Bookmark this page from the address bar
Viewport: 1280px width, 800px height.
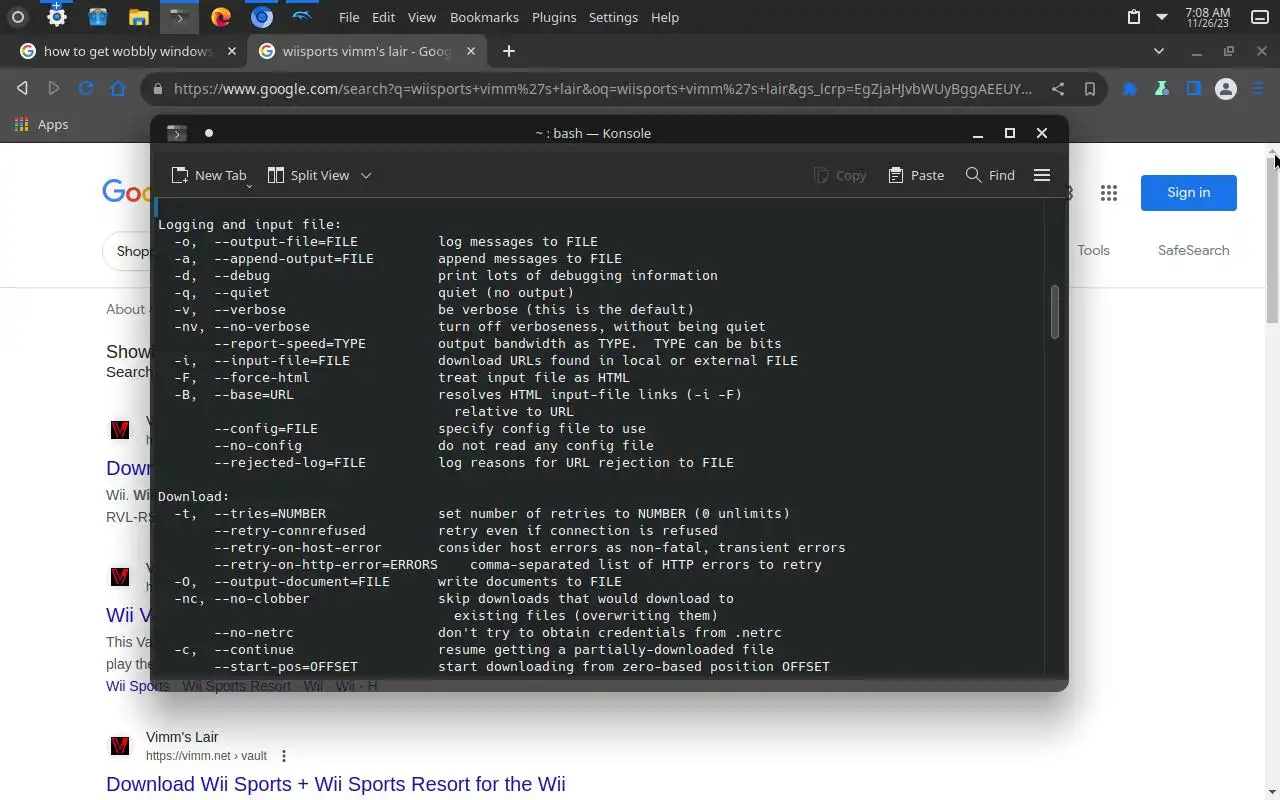(x=1090, y=89)
